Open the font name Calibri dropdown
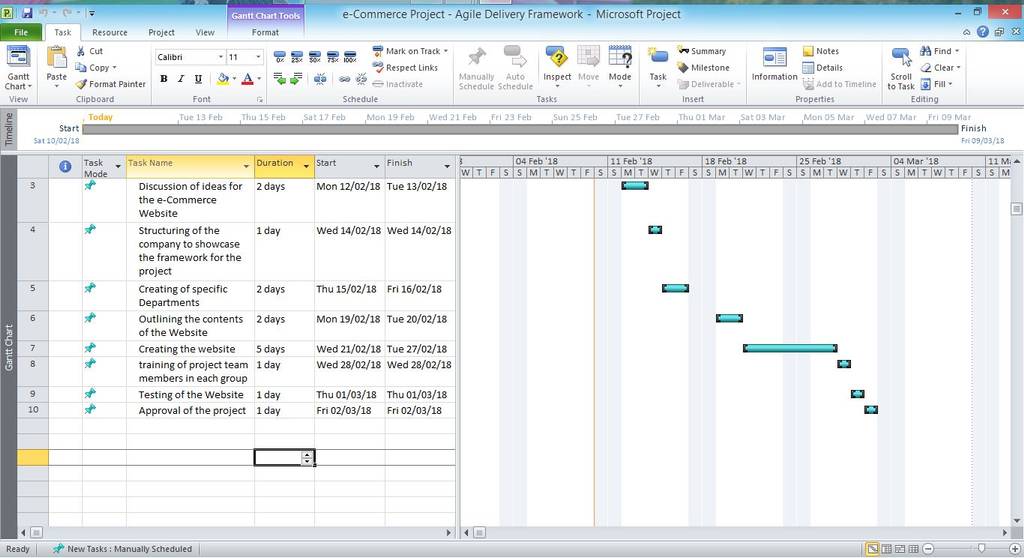 221,57
